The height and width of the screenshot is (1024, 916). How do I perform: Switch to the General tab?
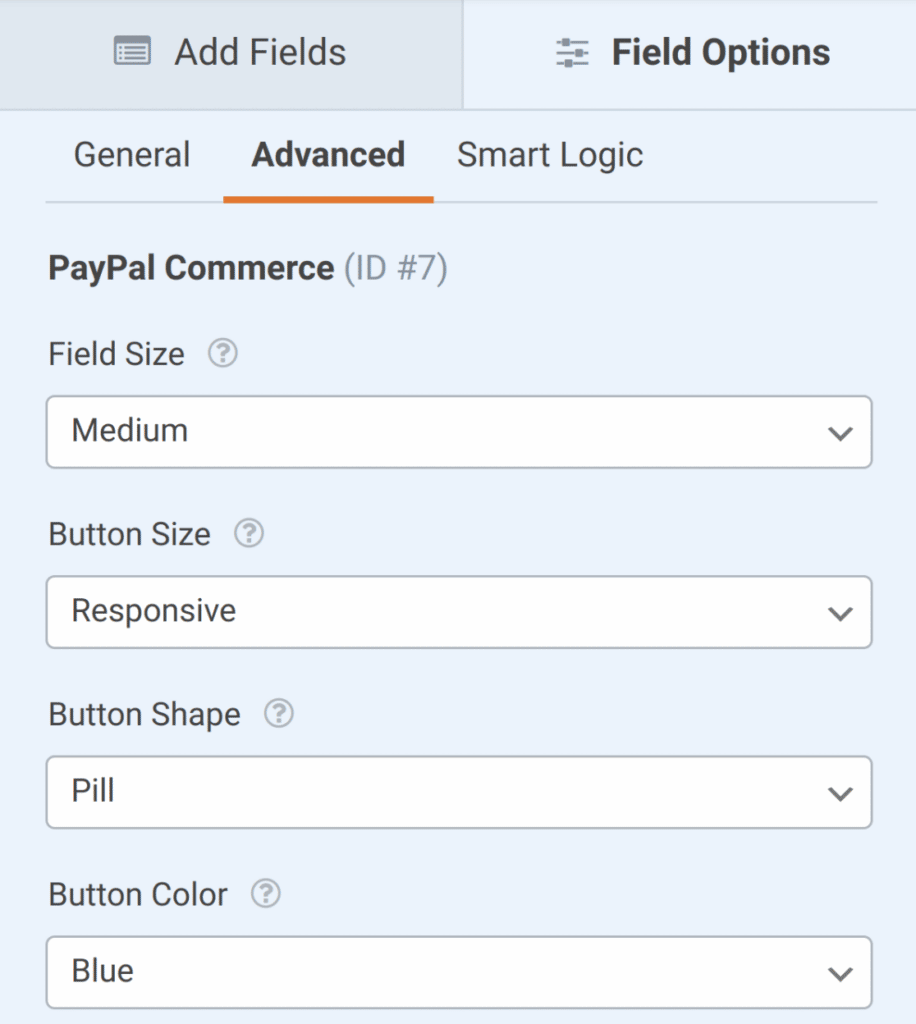pos(132,155)
